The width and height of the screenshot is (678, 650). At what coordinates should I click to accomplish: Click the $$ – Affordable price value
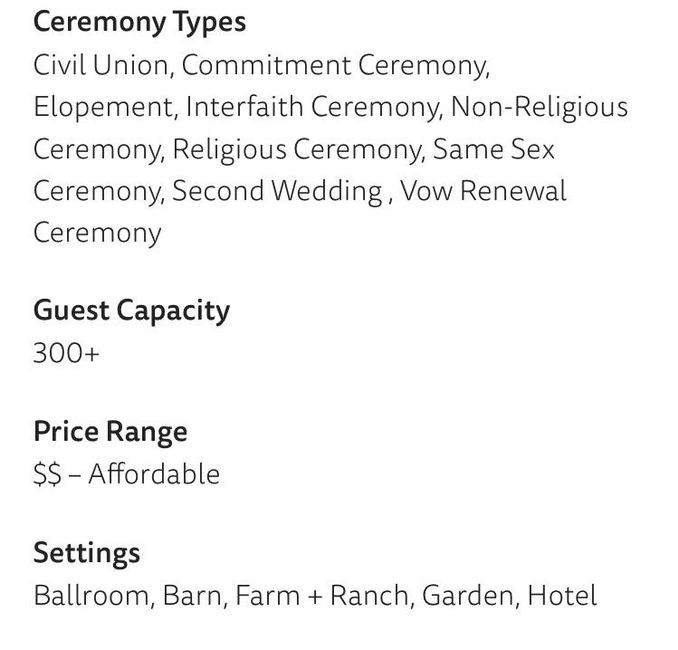pyautogui.click(x=126, y=474)
